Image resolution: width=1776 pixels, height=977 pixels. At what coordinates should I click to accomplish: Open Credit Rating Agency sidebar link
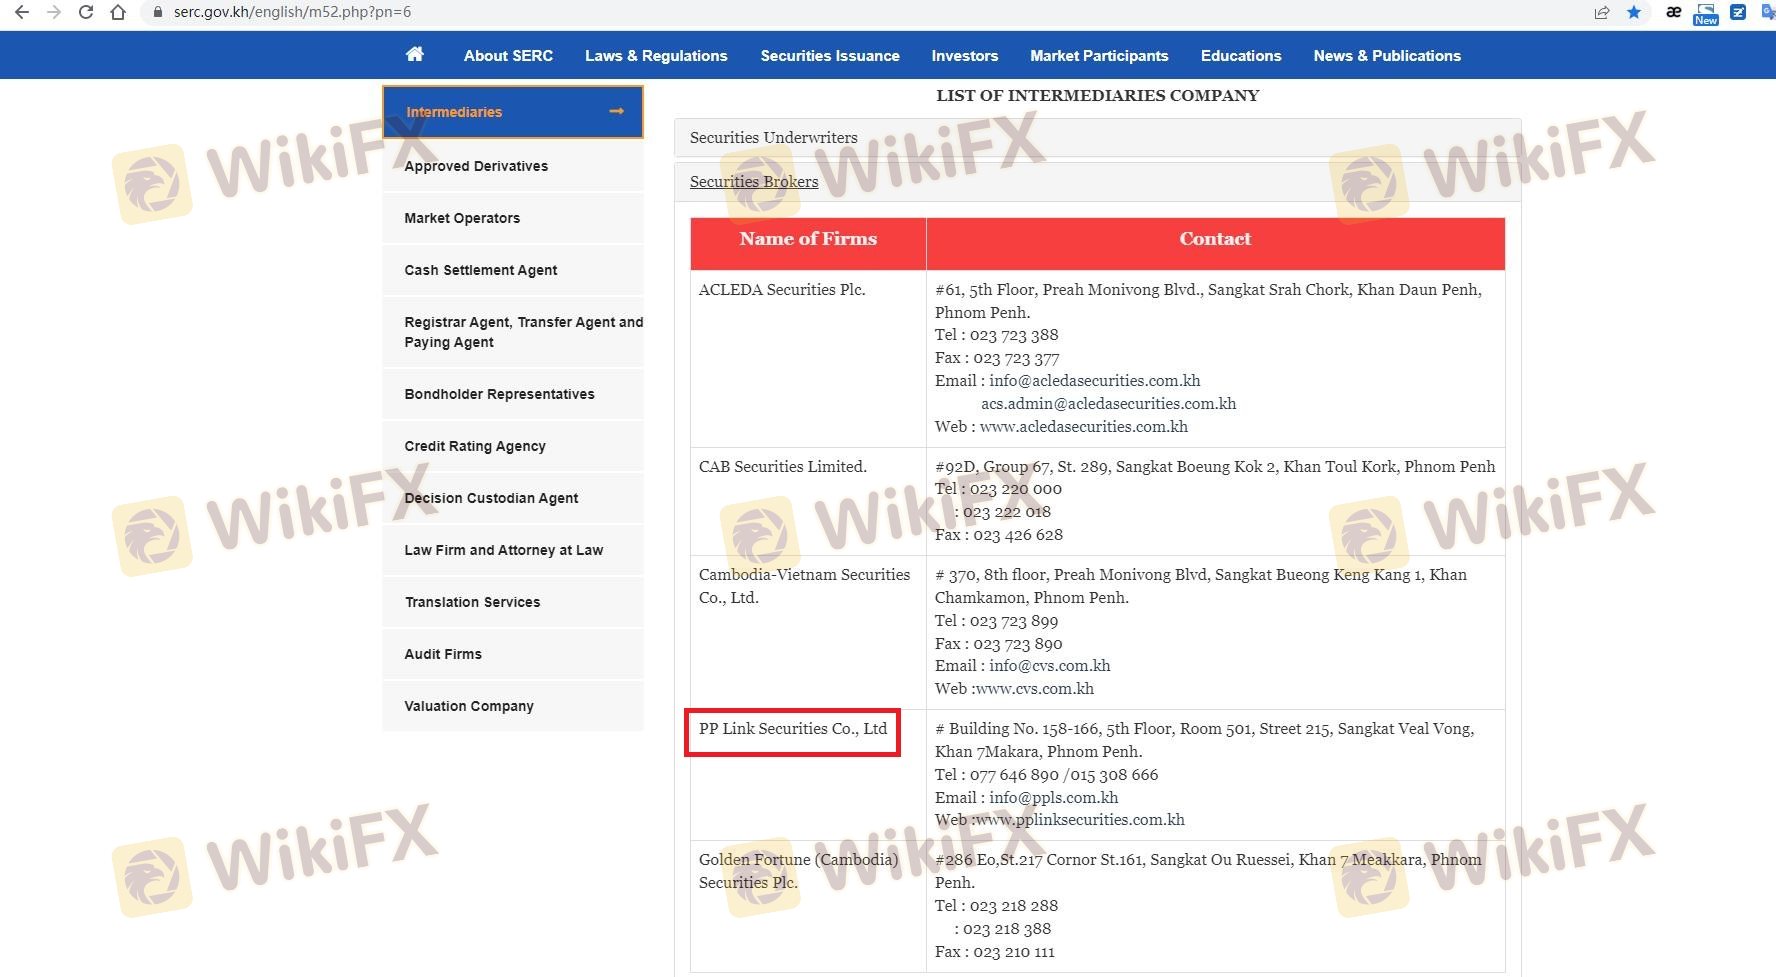coord(475,446)
